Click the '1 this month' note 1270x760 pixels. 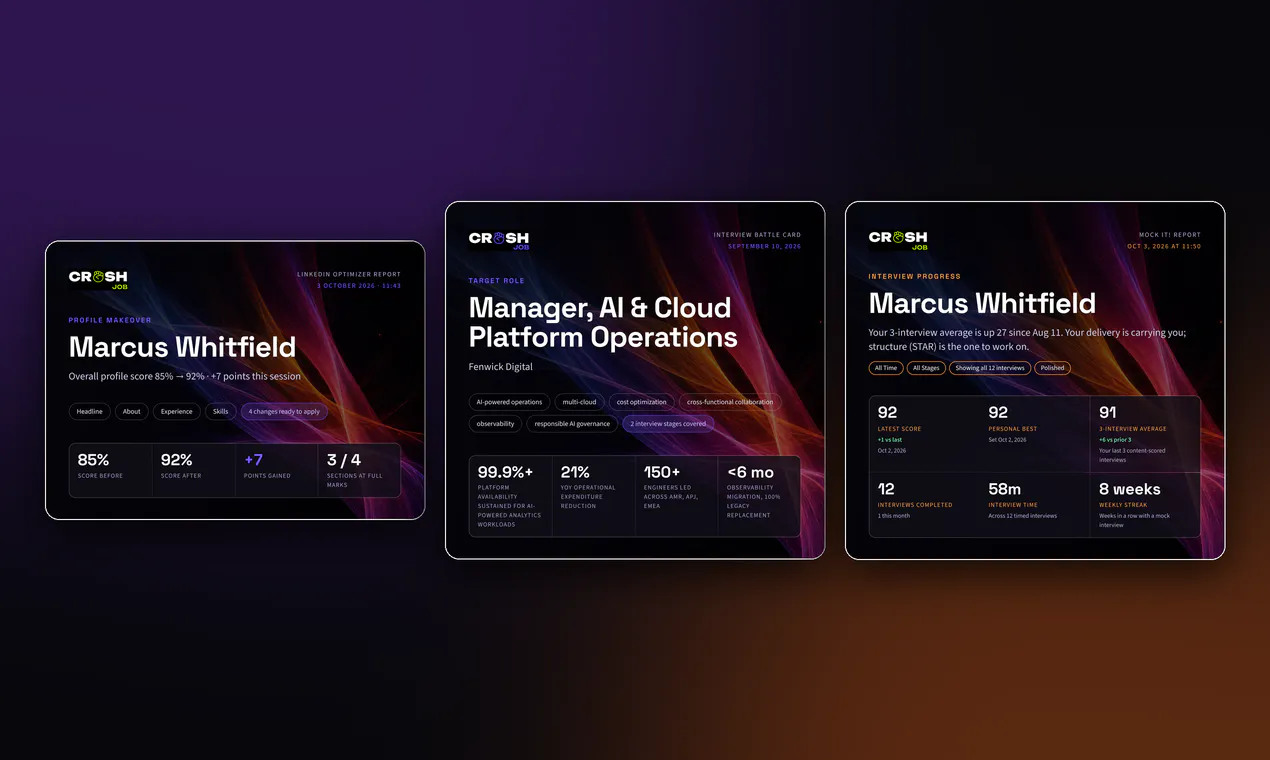(892, 516)
